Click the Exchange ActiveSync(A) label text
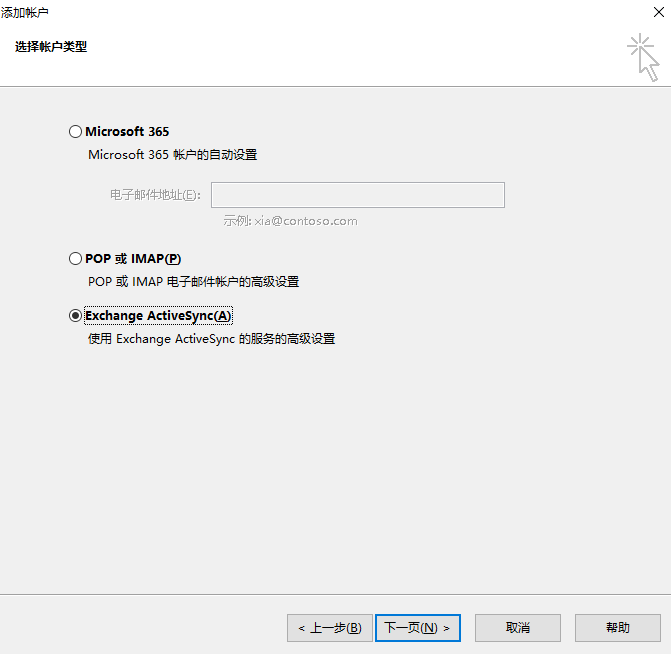This screenshot has width=671, height=654. (158, 315)
